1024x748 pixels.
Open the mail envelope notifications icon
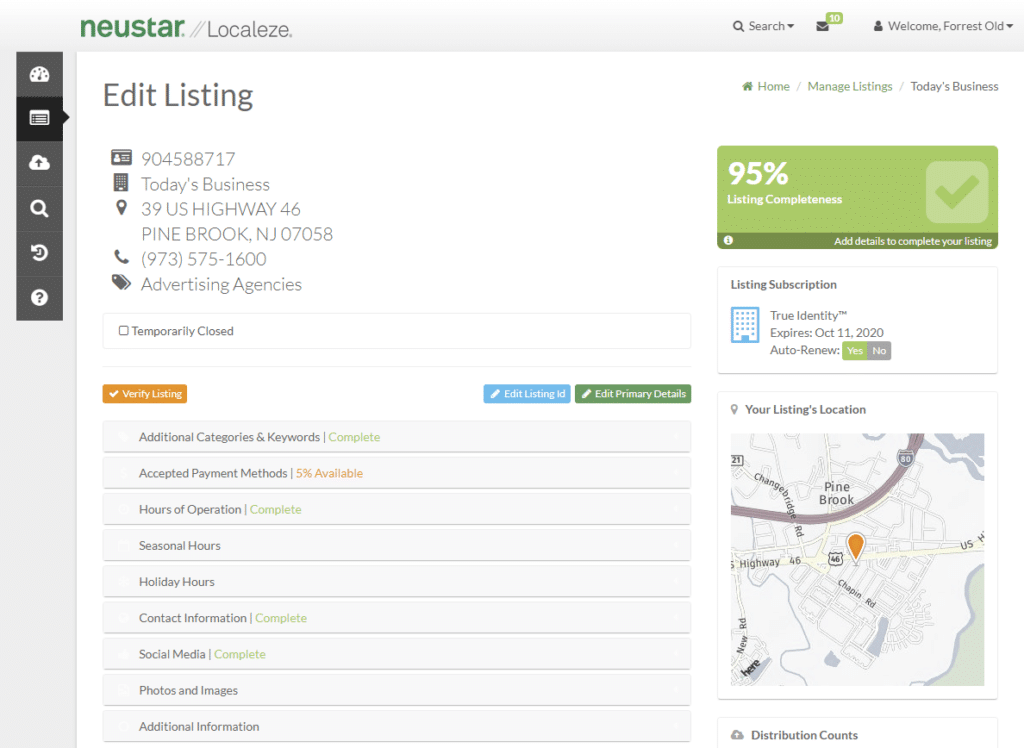[x=823, y=26]
